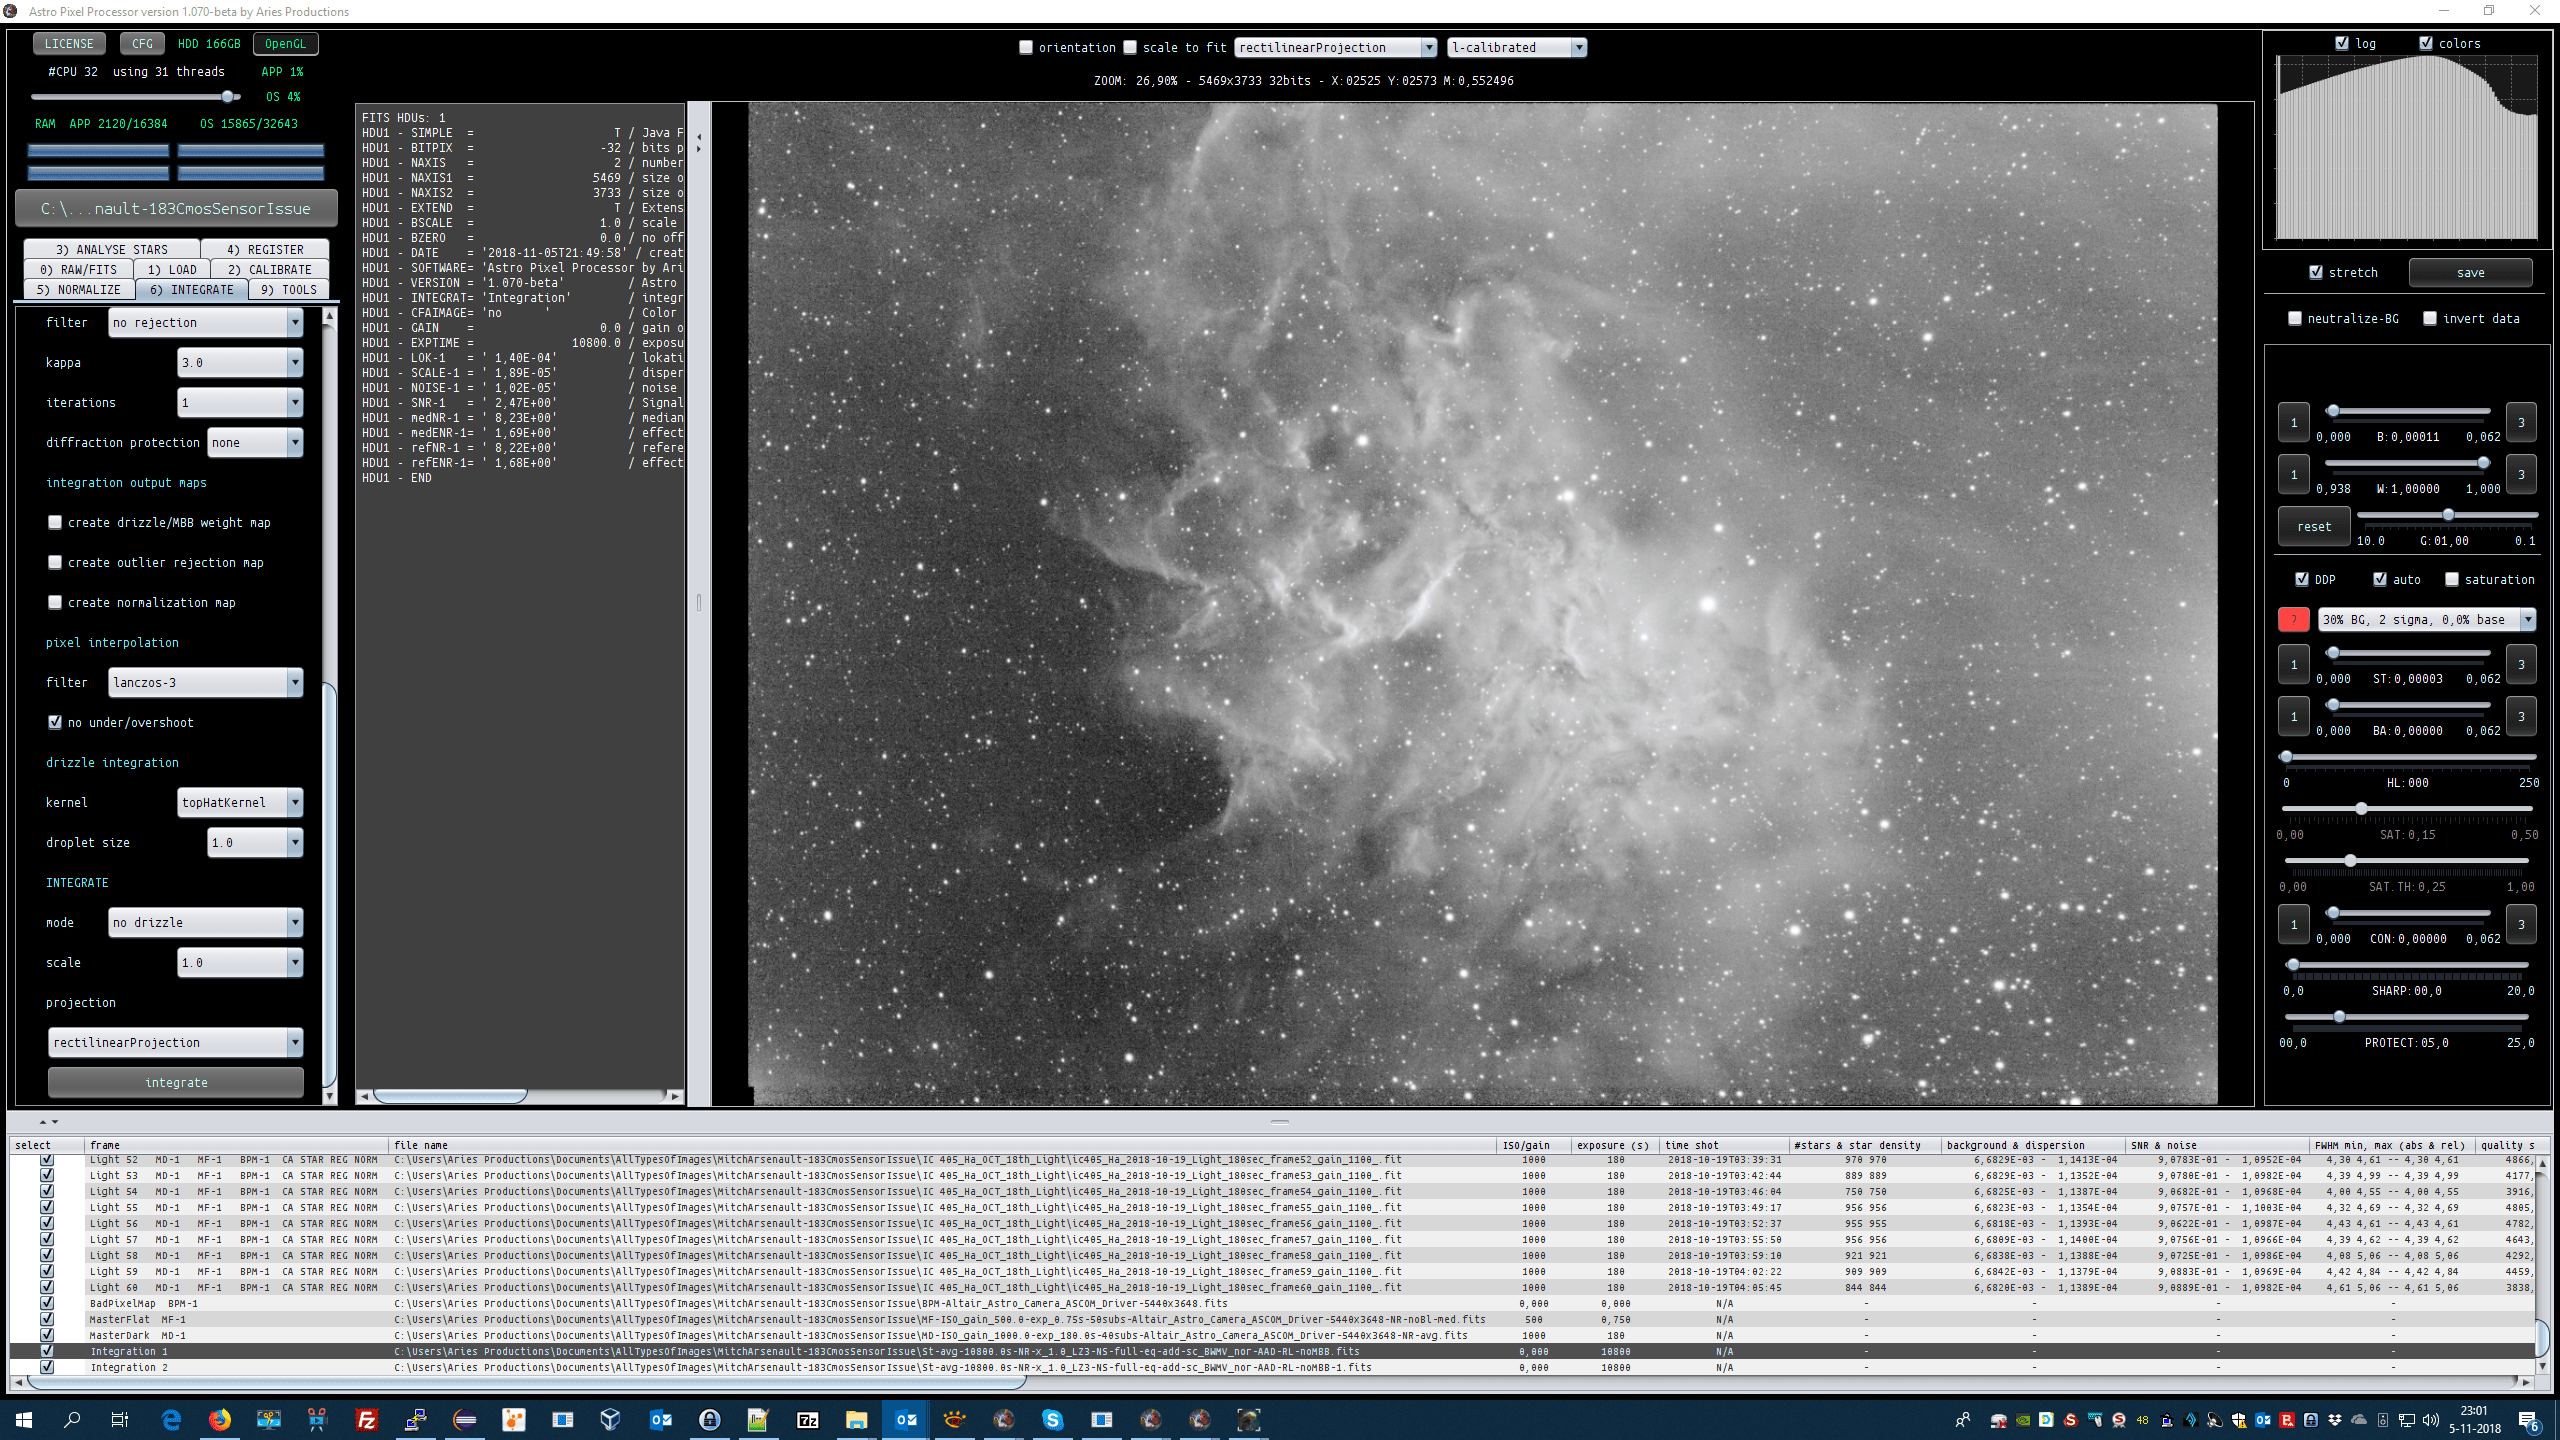The image size is (2560, 1440).
Task: Click the working directory path button
Action: [x=176, y=208]
